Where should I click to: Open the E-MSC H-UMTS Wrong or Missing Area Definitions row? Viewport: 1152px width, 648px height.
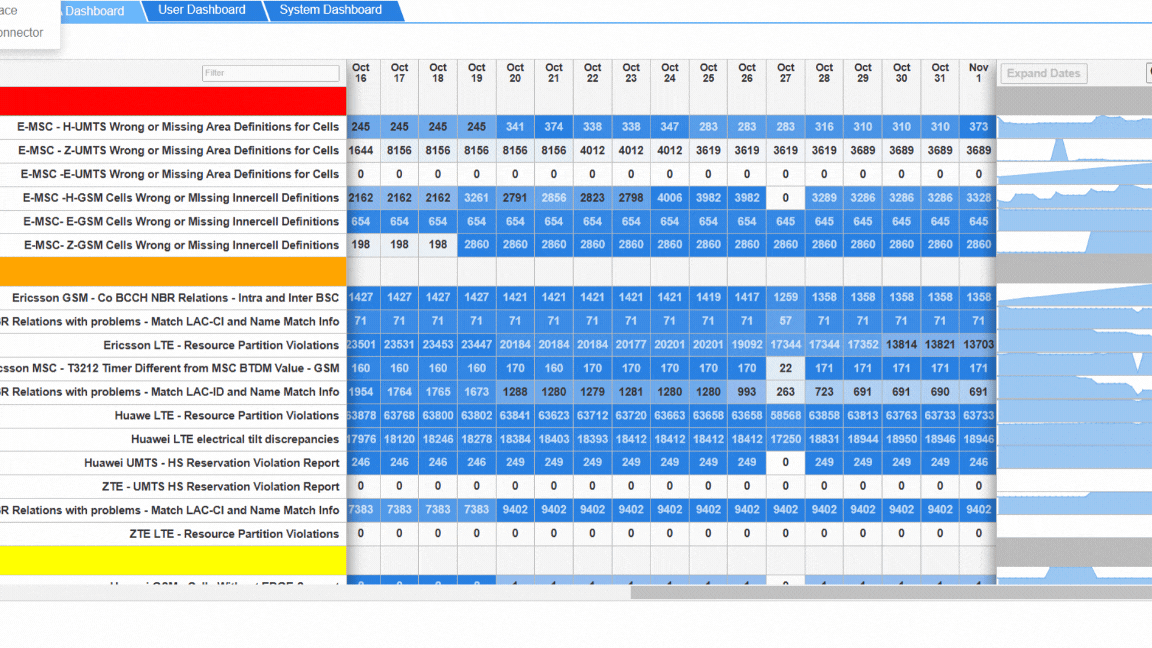pyautogui.click(x=178, y=127)
